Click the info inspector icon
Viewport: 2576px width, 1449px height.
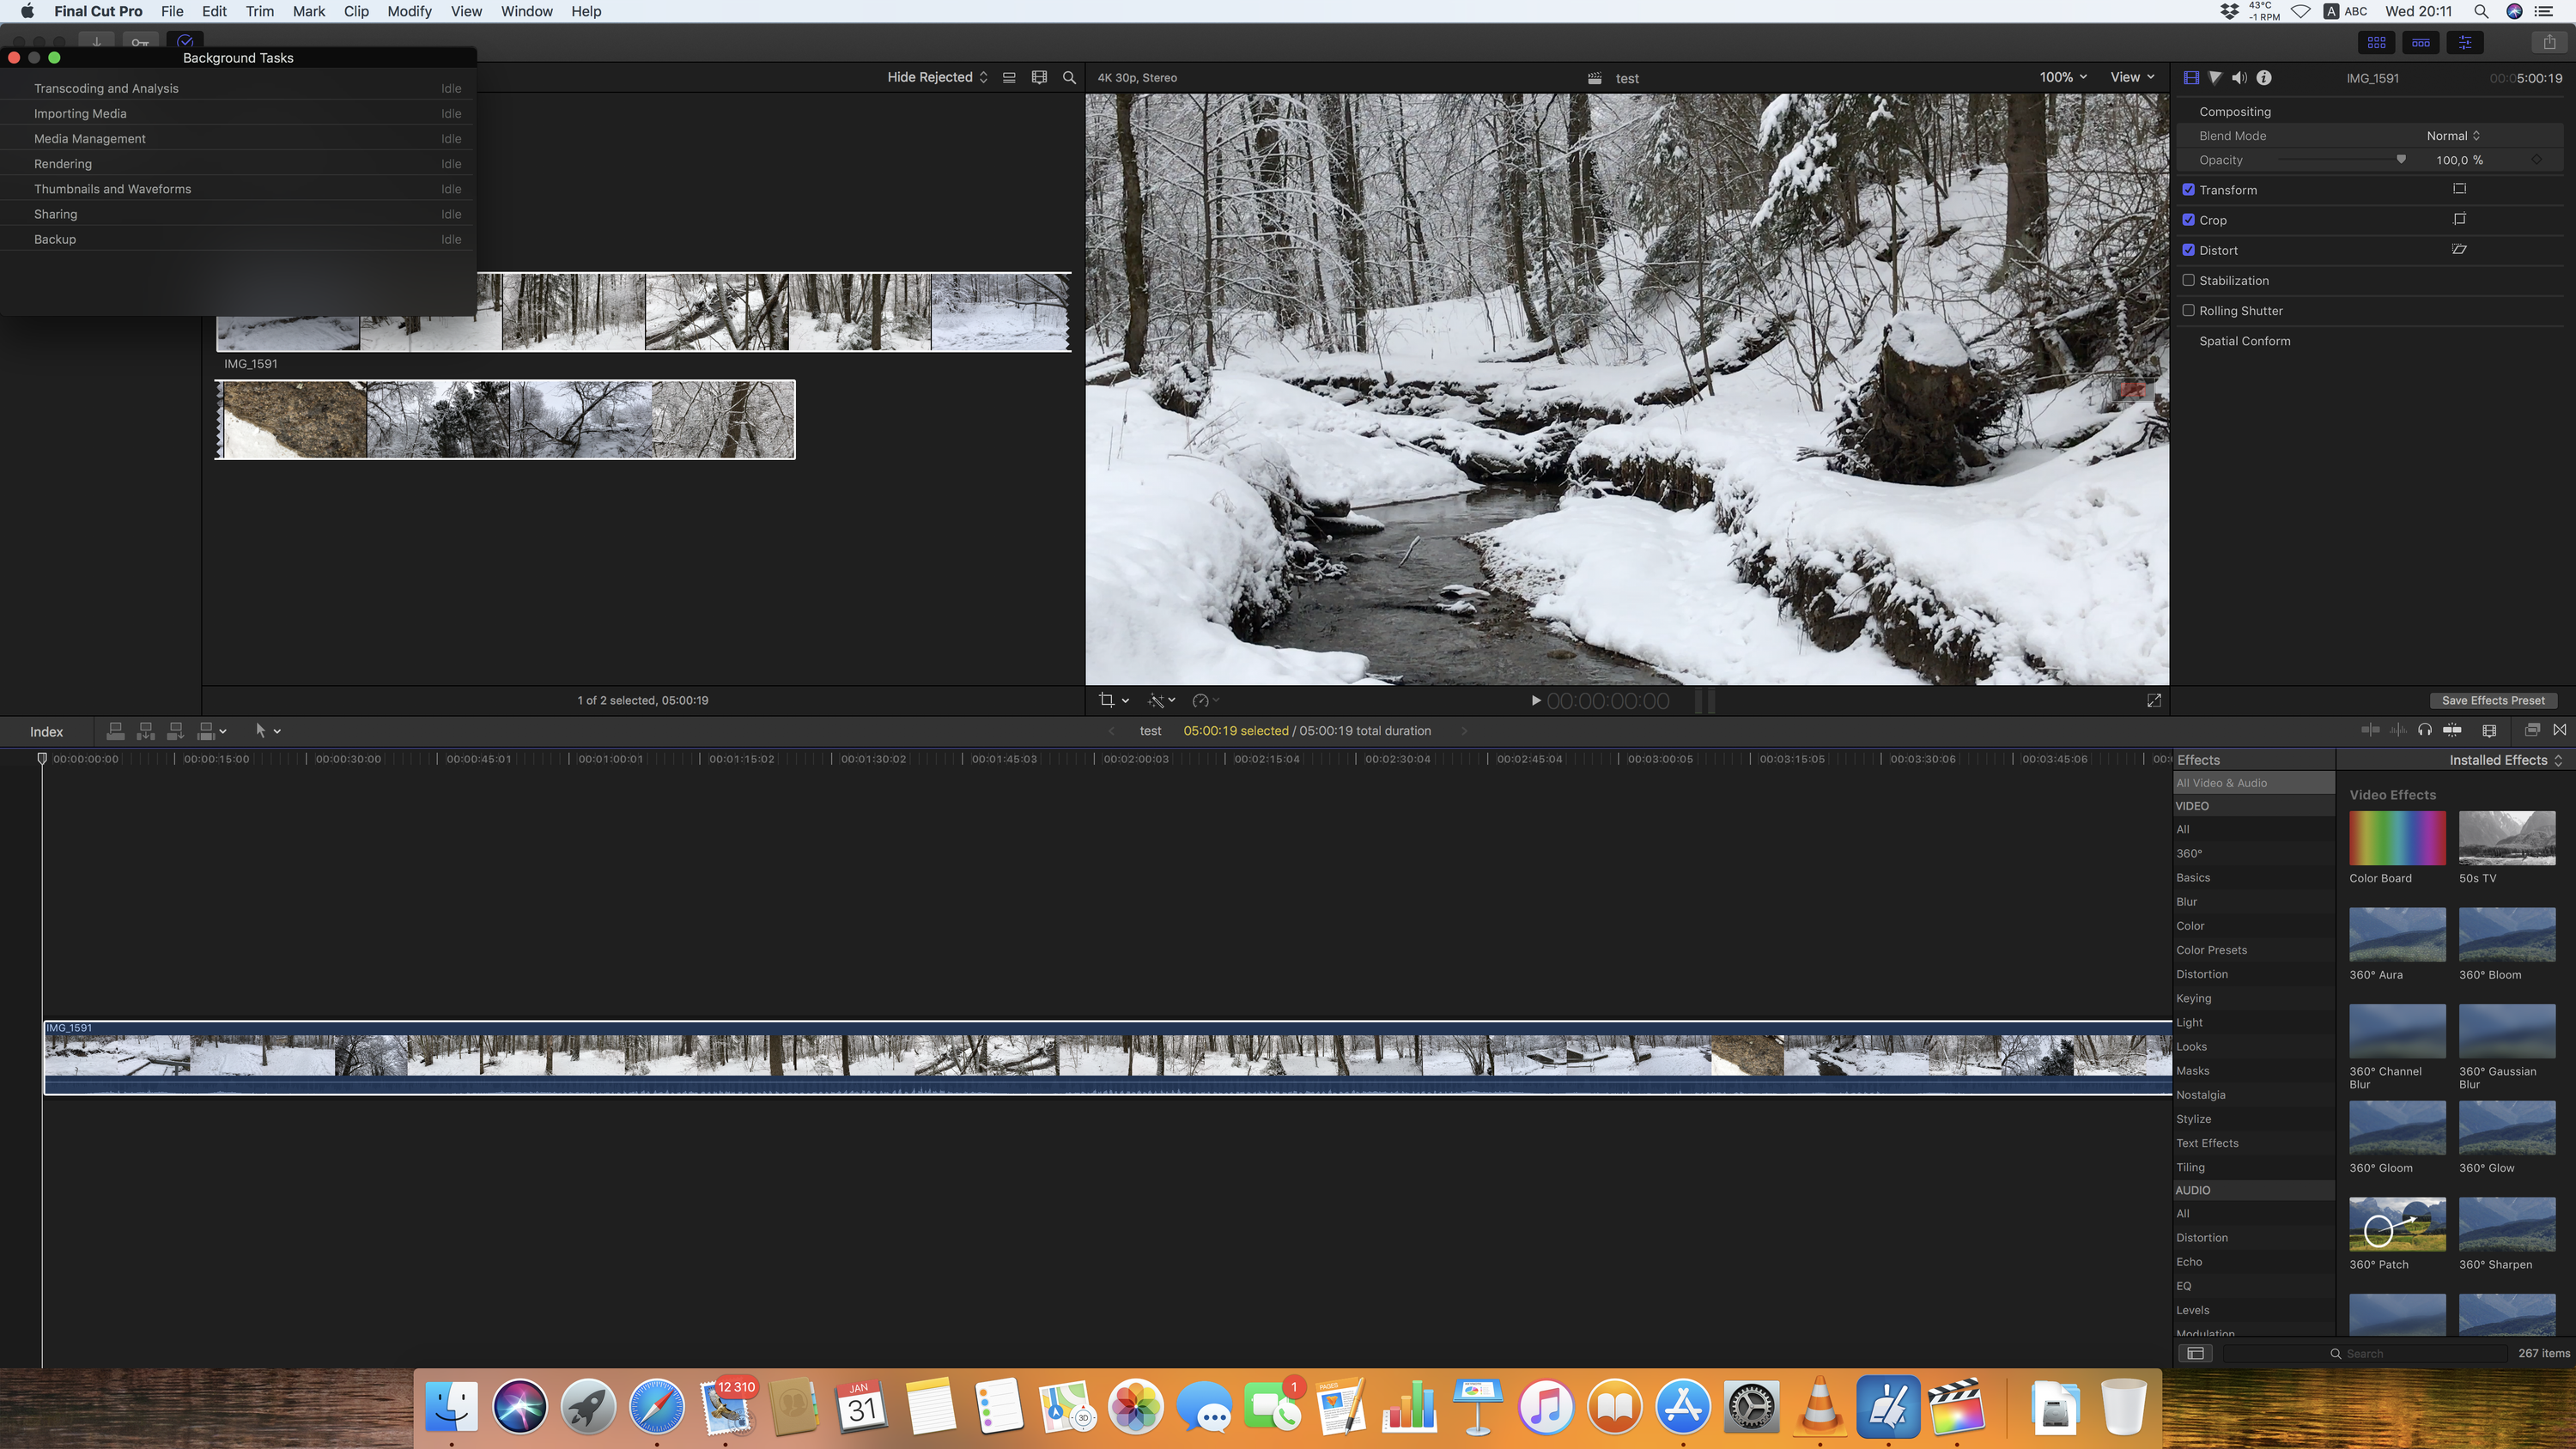[2264, 77]
